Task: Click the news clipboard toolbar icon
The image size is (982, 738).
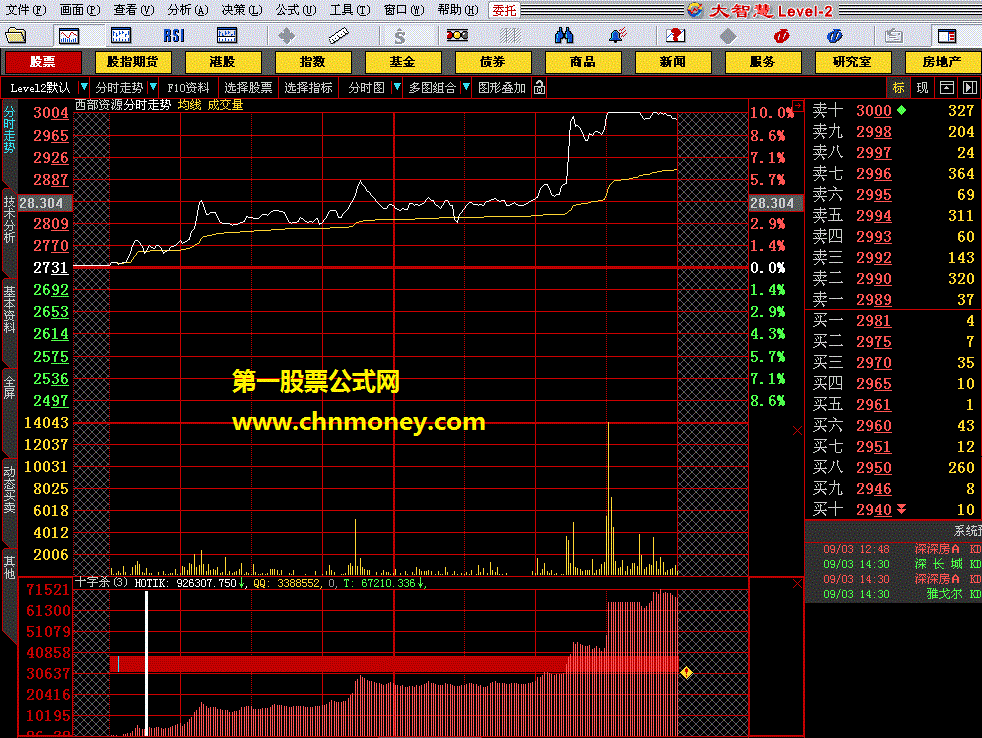Action: [894, 36]
